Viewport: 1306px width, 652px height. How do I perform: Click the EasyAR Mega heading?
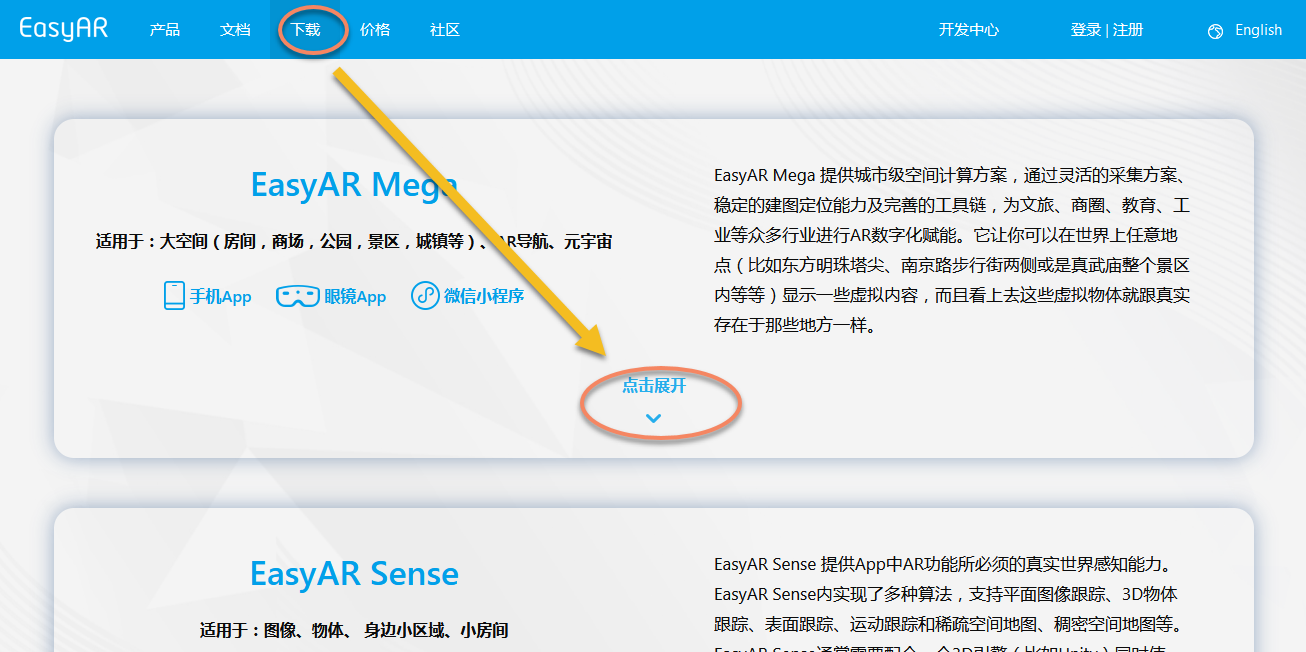point(354,185)
